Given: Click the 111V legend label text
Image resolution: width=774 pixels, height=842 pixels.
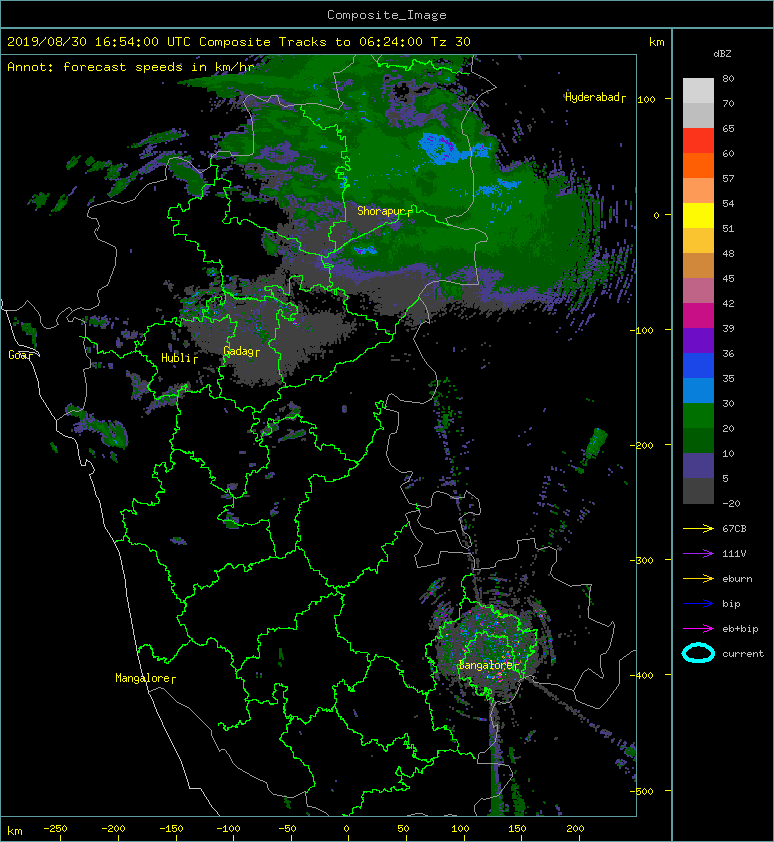Looking at the screenshot, I should click(734, 554).
